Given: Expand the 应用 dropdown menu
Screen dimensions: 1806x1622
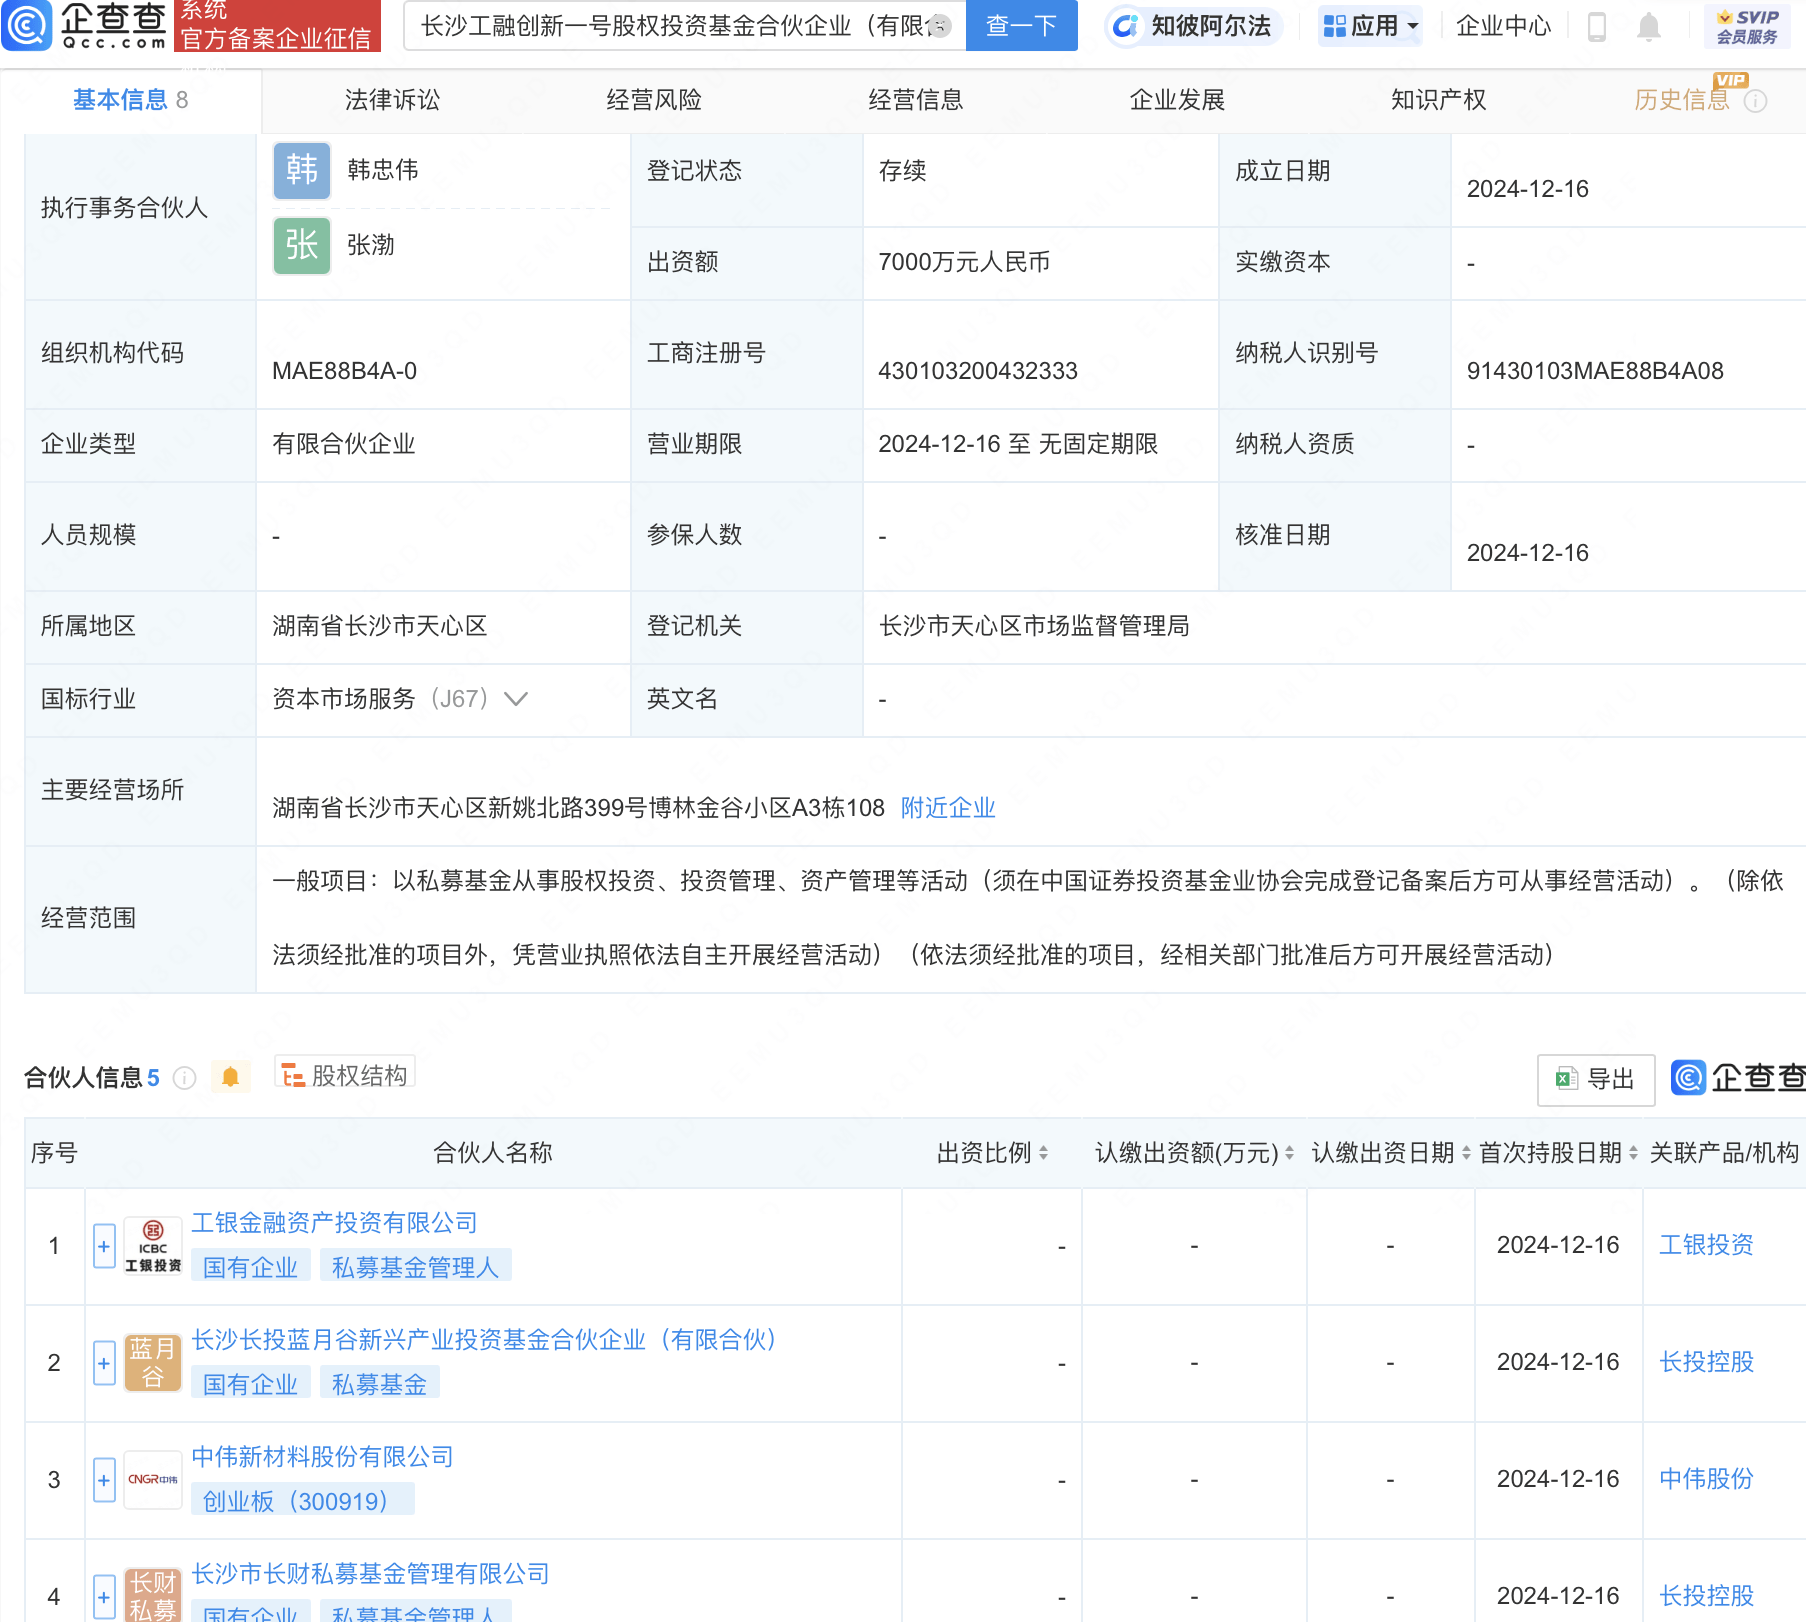Looking at the screenshot, I should [x=1370, y=26].
